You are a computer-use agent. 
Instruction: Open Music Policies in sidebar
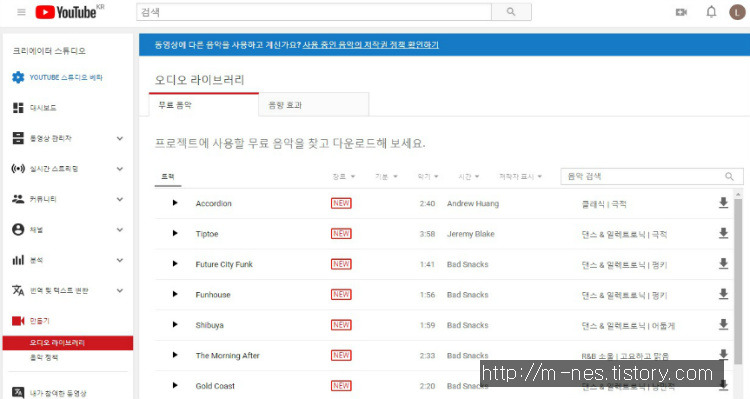click(x=44, y=357)
